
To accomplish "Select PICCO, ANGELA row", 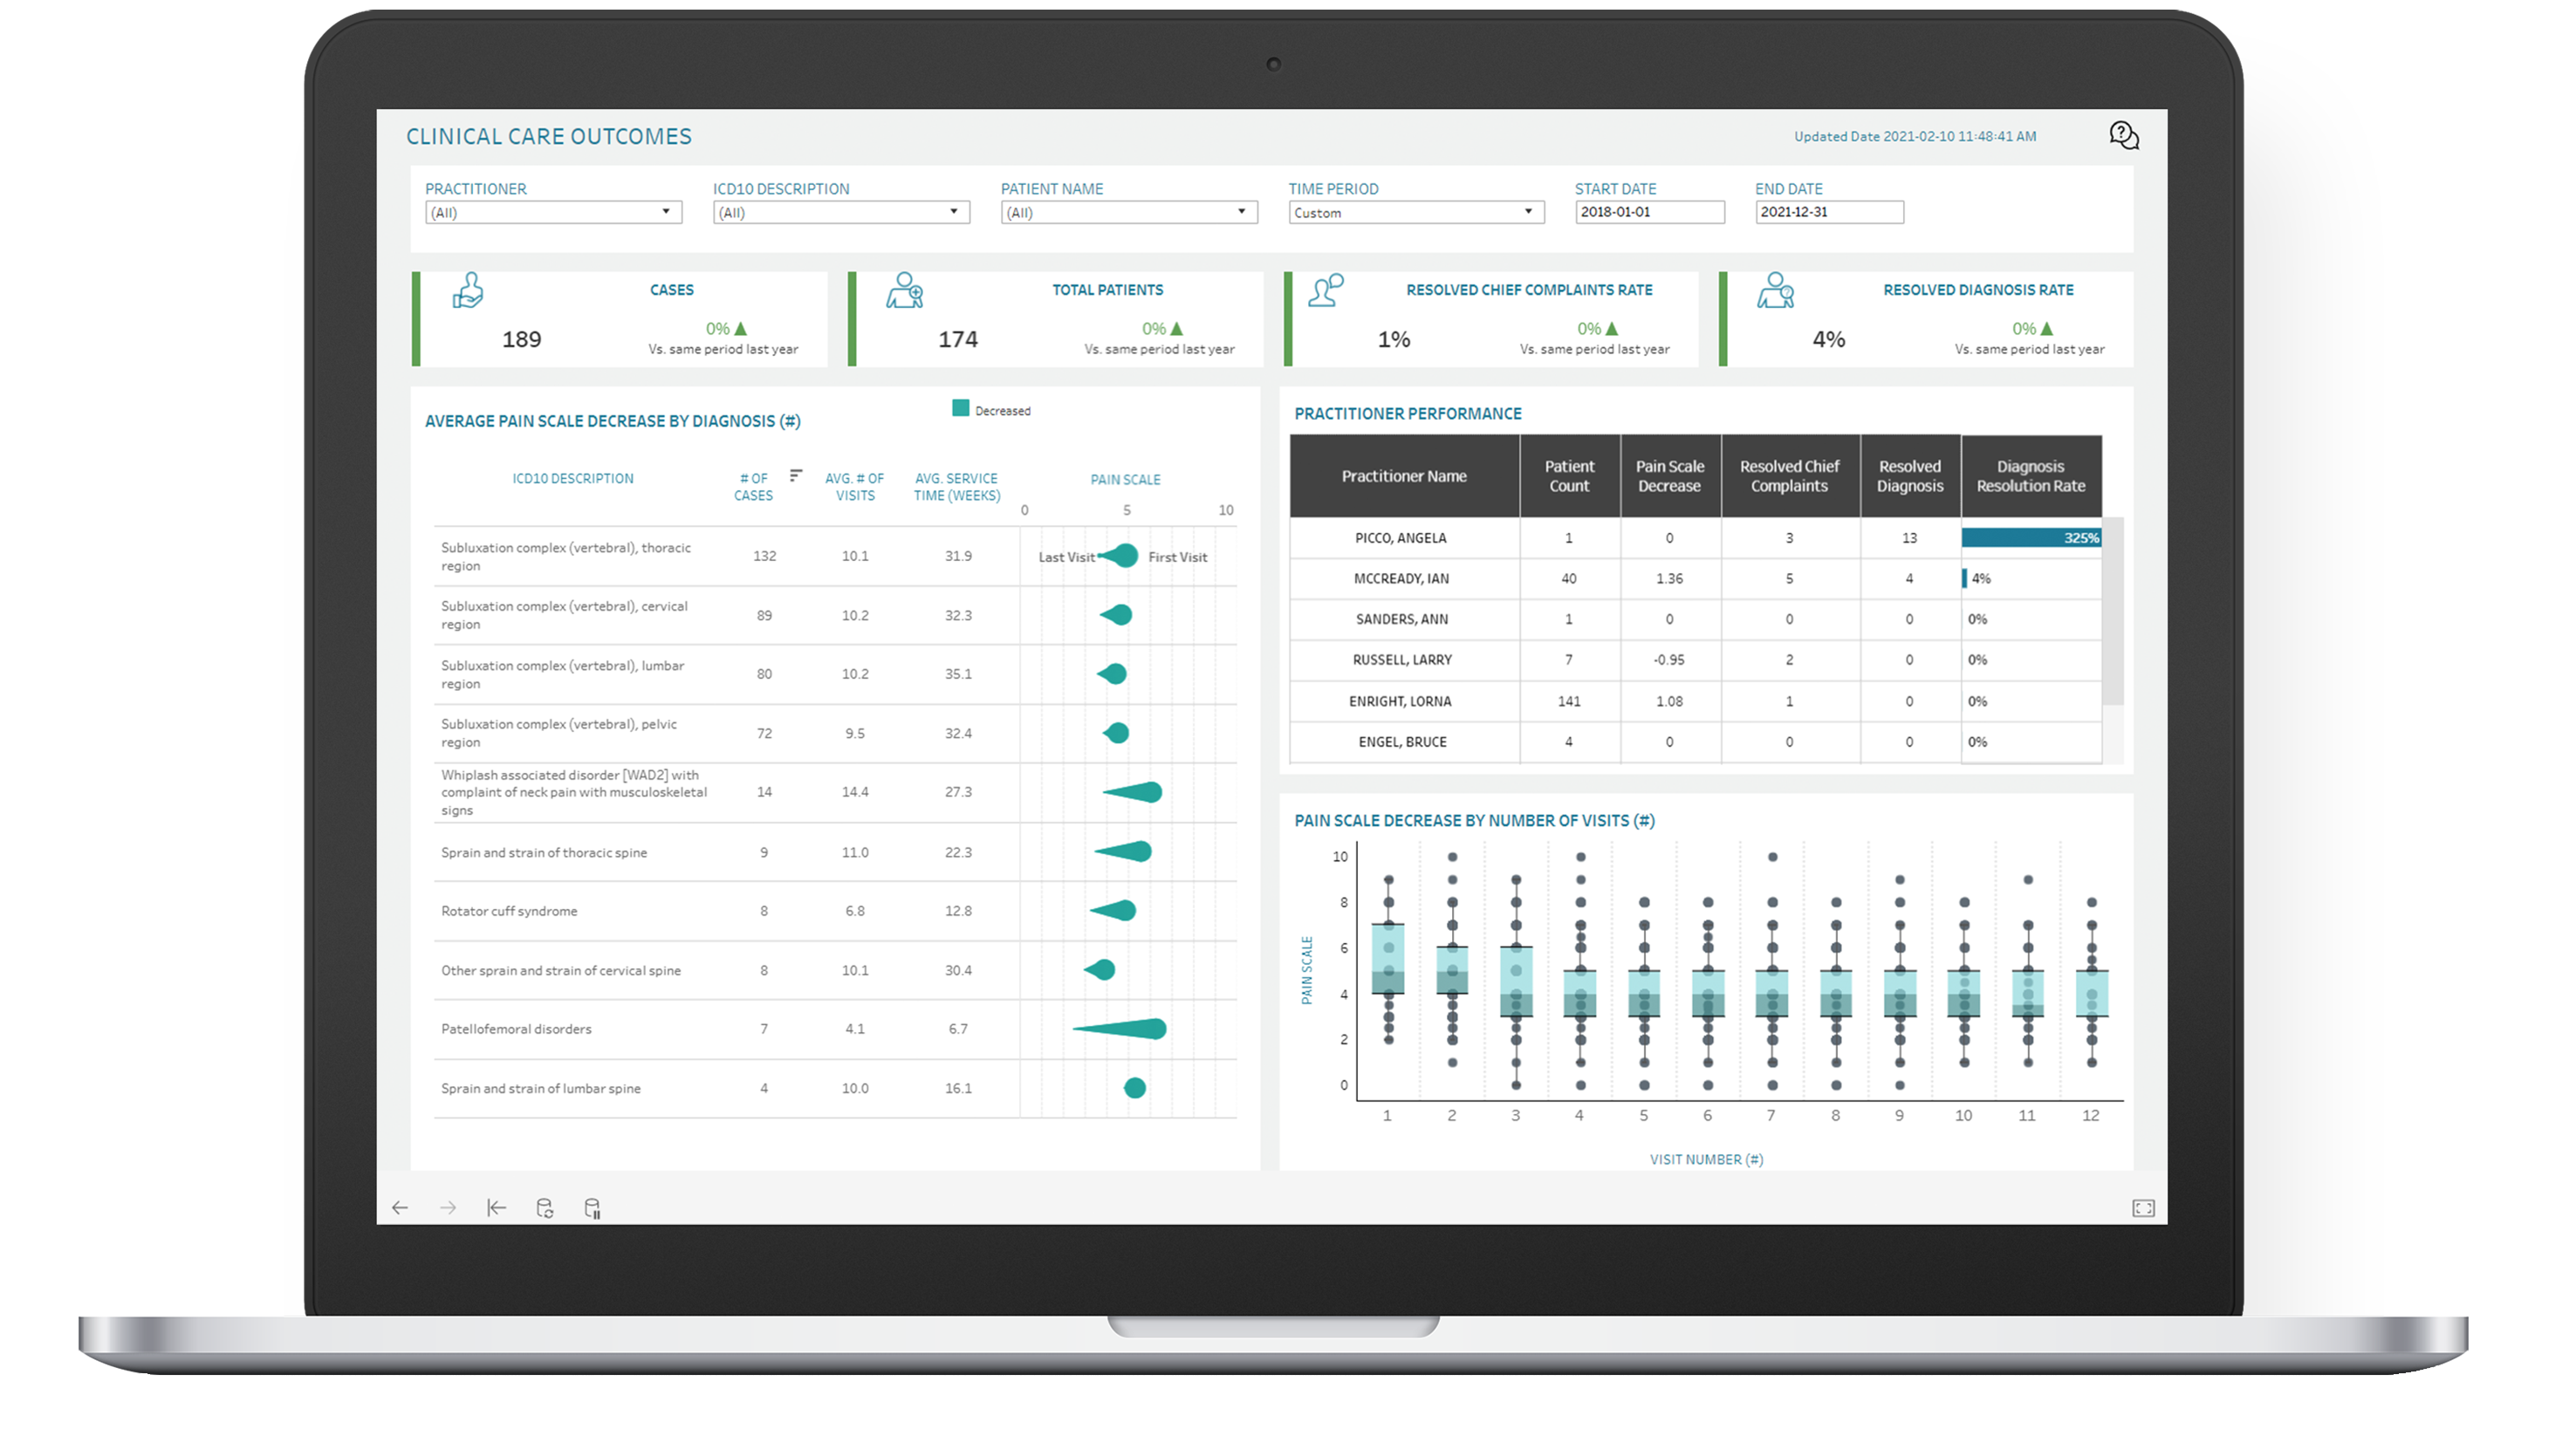I will [x=1696, y=538].
